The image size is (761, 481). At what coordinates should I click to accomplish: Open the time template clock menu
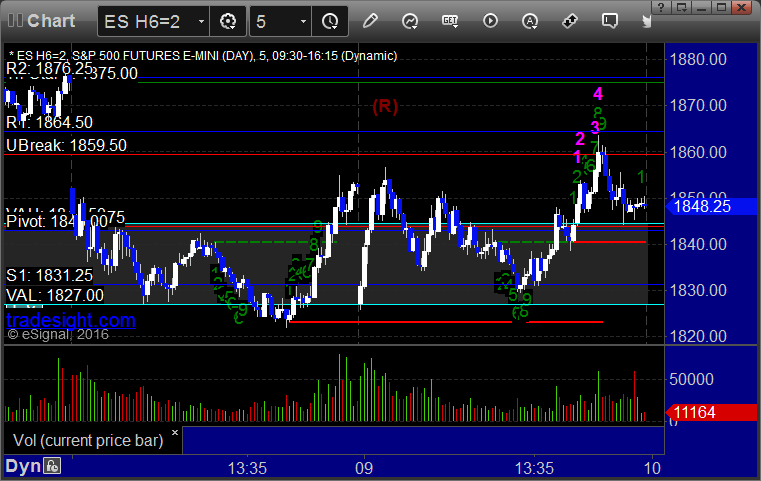pyautogui.click(x=330, y=21)
